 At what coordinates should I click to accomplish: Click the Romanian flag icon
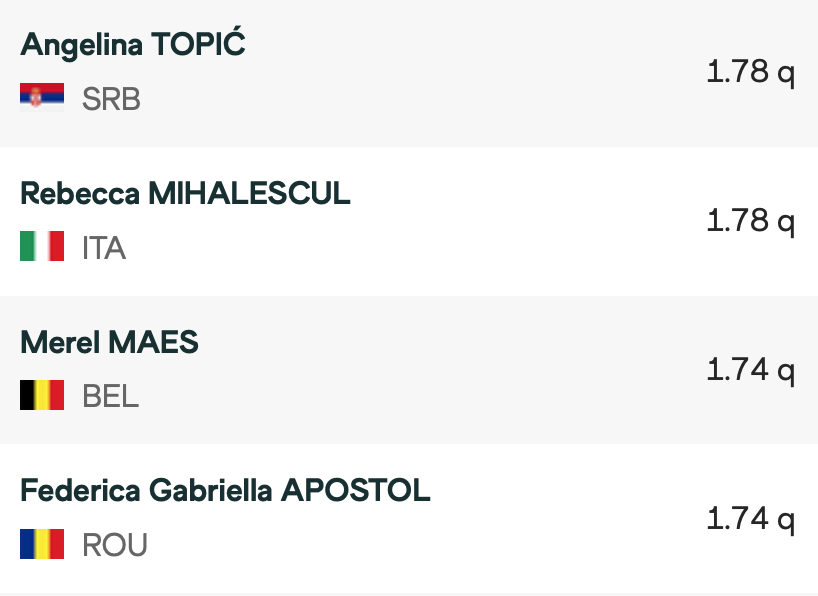[x=42, y=544]
